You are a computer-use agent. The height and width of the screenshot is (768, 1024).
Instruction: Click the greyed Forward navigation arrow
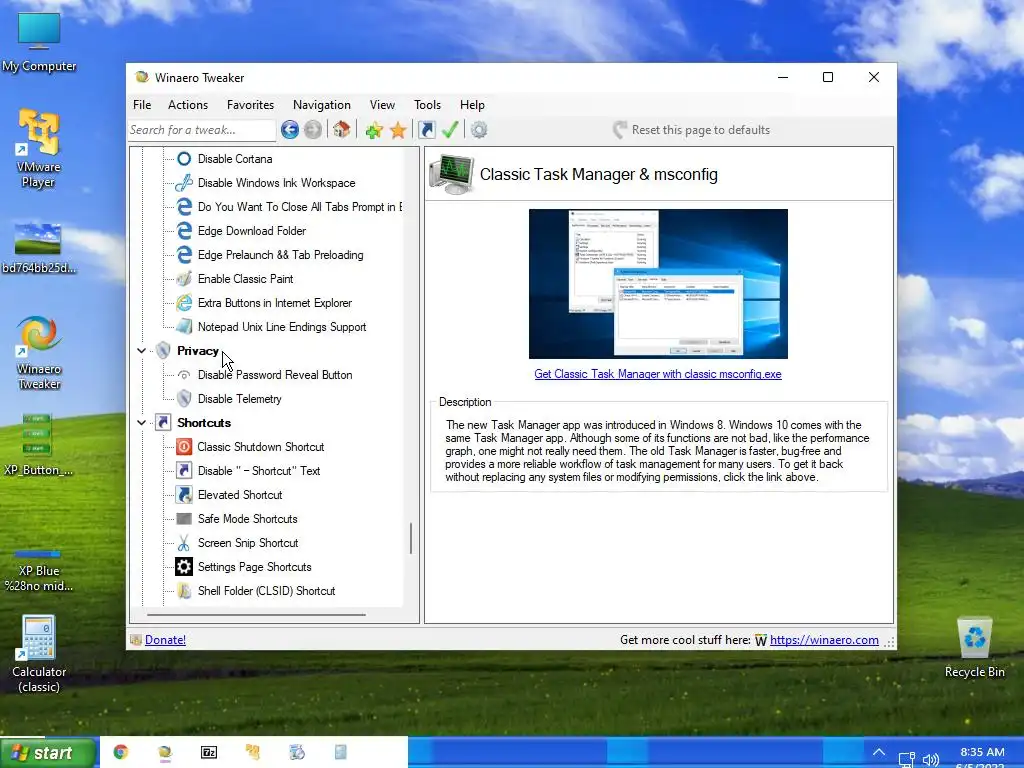[313, 130]
